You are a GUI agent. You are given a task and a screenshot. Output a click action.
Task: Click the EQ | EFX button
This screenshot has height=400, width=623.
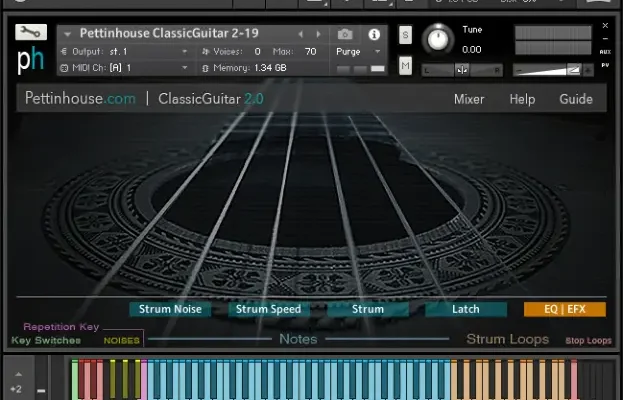pos(564,309)
